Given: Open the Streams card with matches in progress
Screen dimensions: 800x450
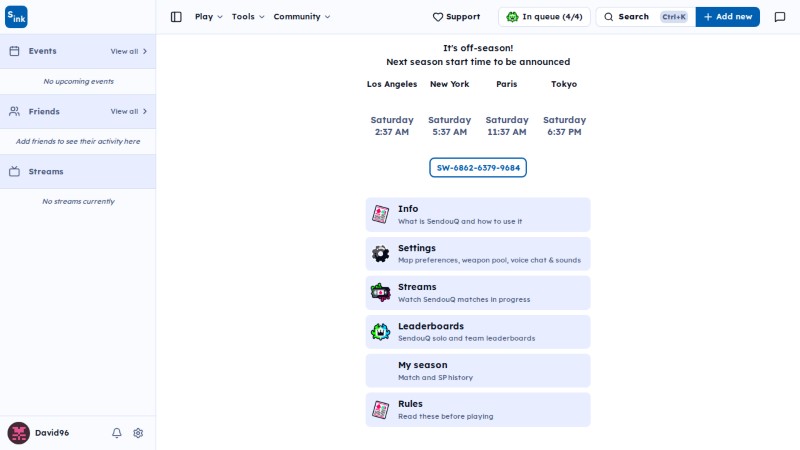Looking at the screenshot, I should (x=478, y=293).
